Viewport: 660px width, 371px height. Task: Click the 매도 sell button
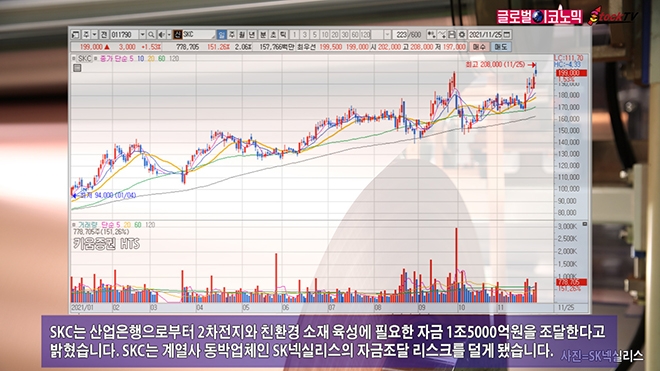click(x=501, y=47)
